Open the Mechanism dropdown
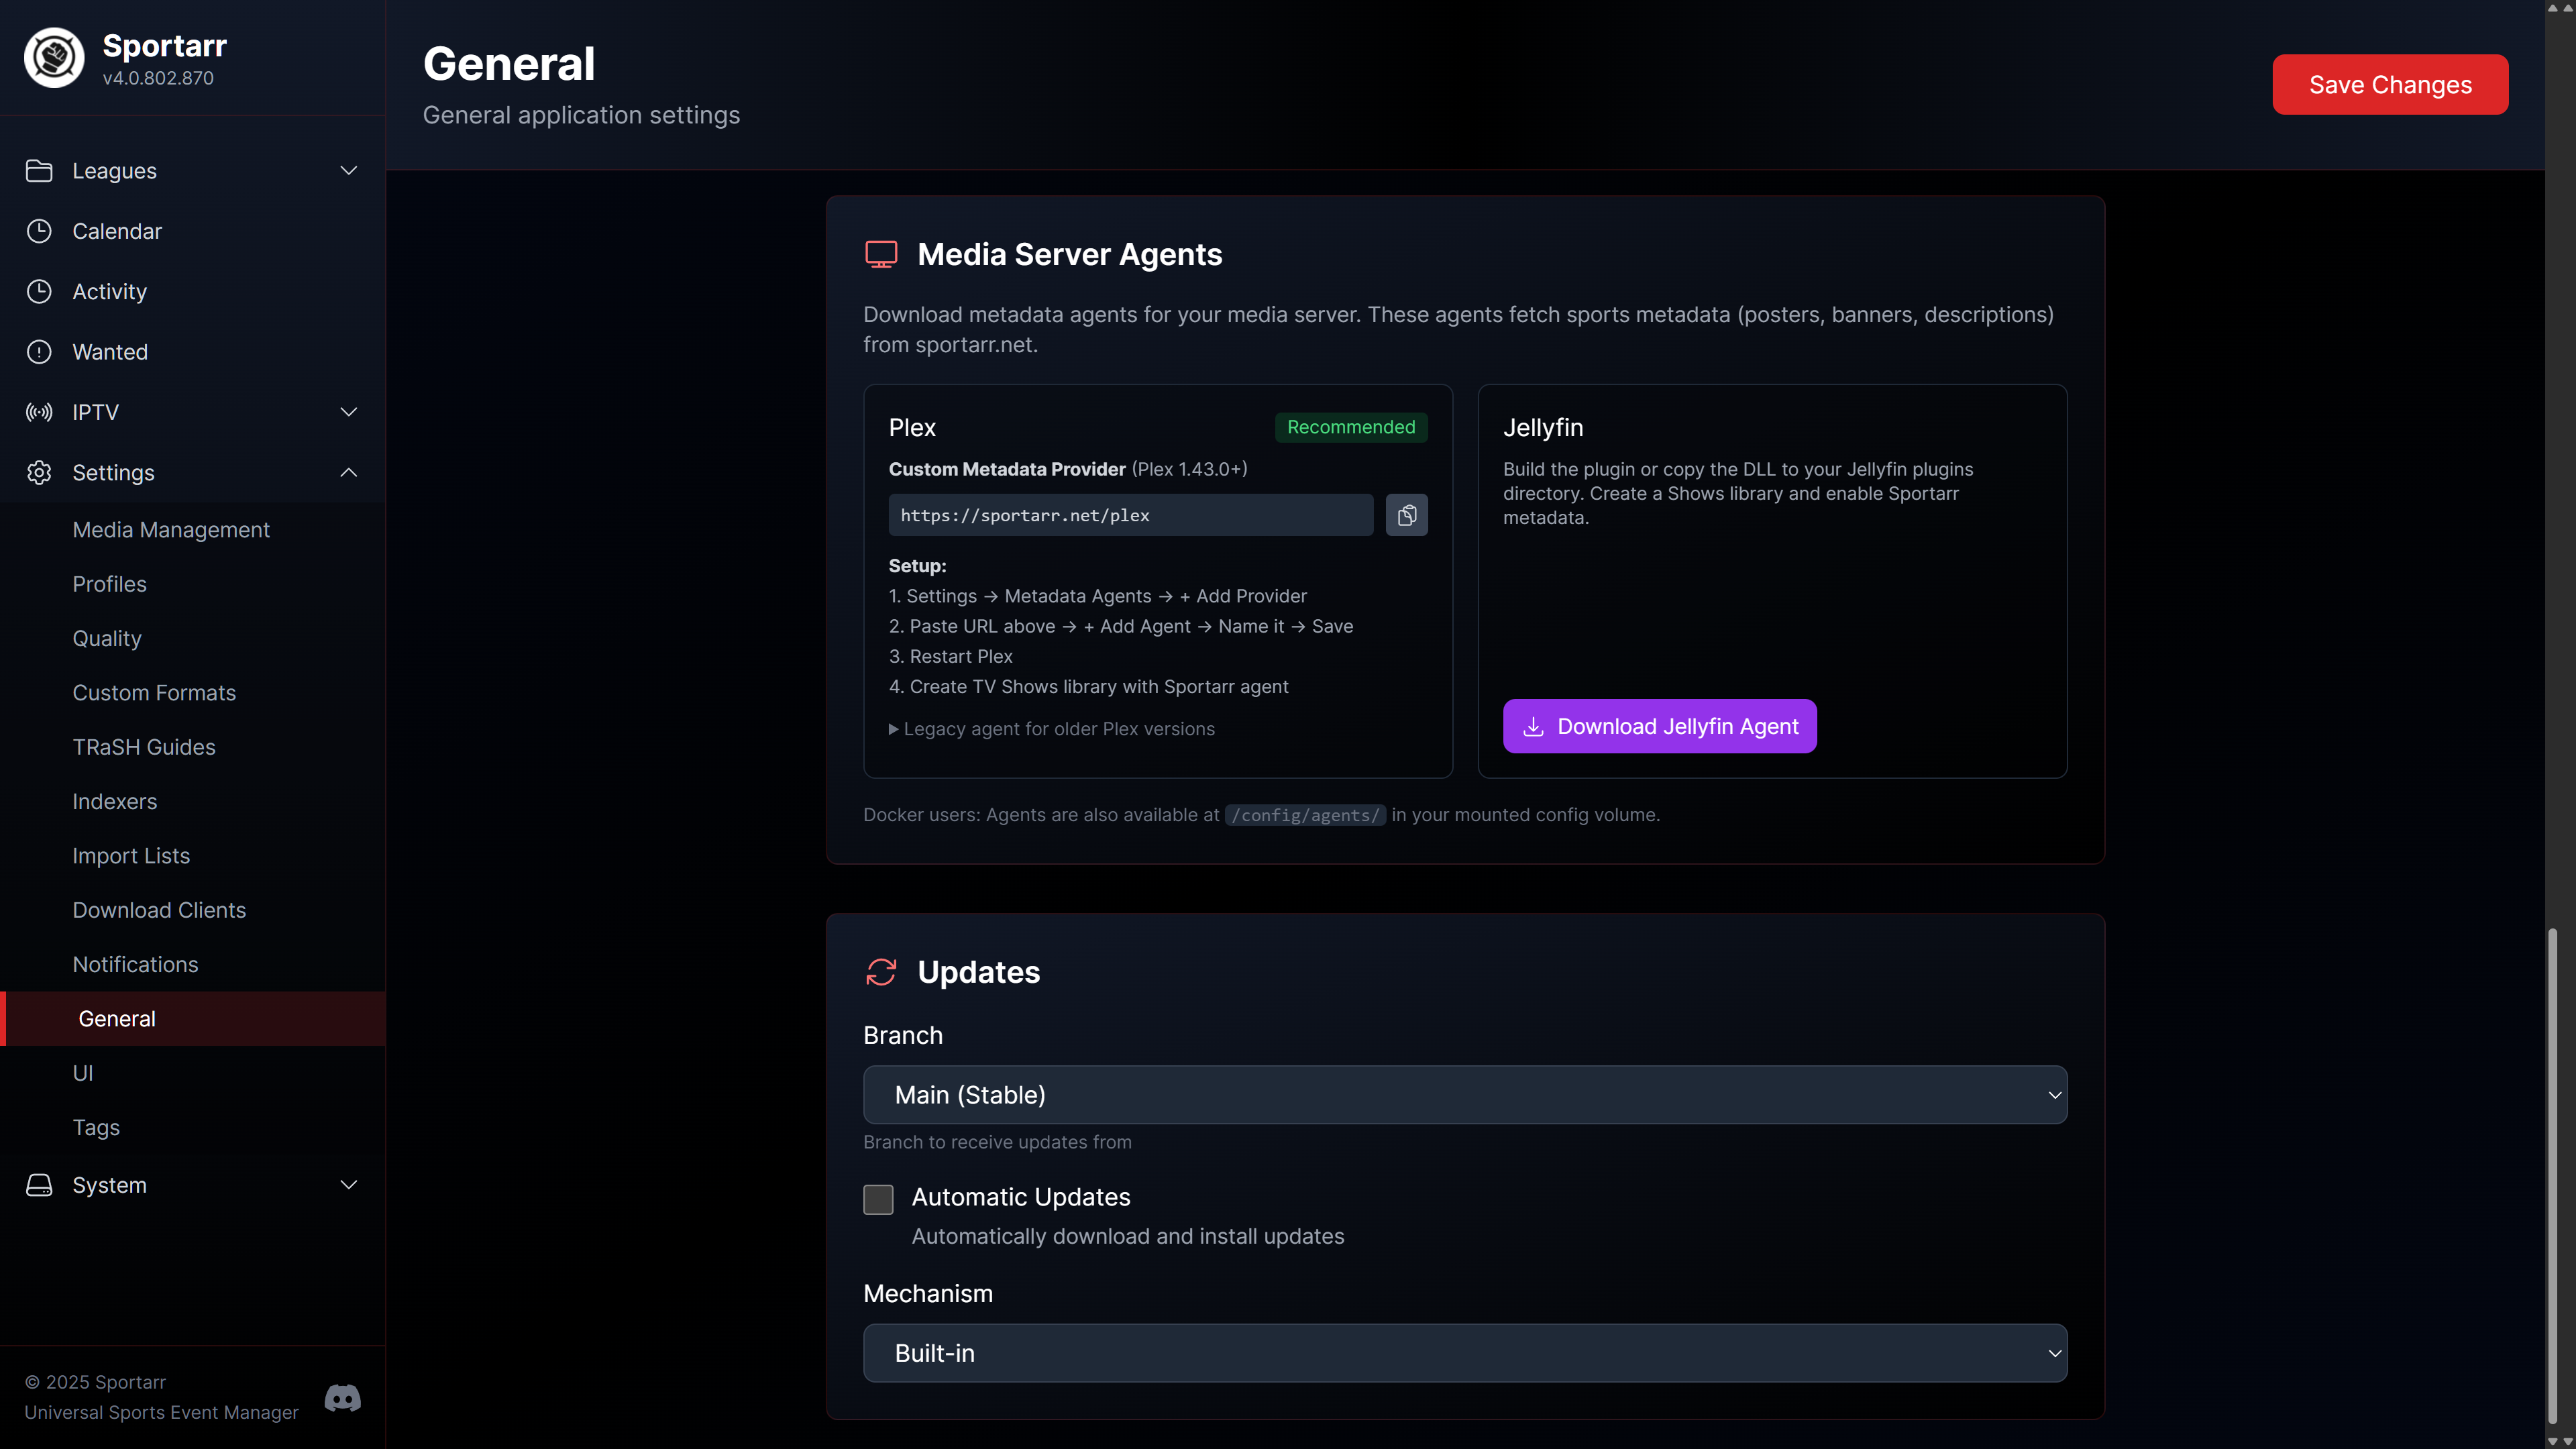The width and height of the screenshot is (2576, 1449). pyautogui.click(x=1465, y=1353)
